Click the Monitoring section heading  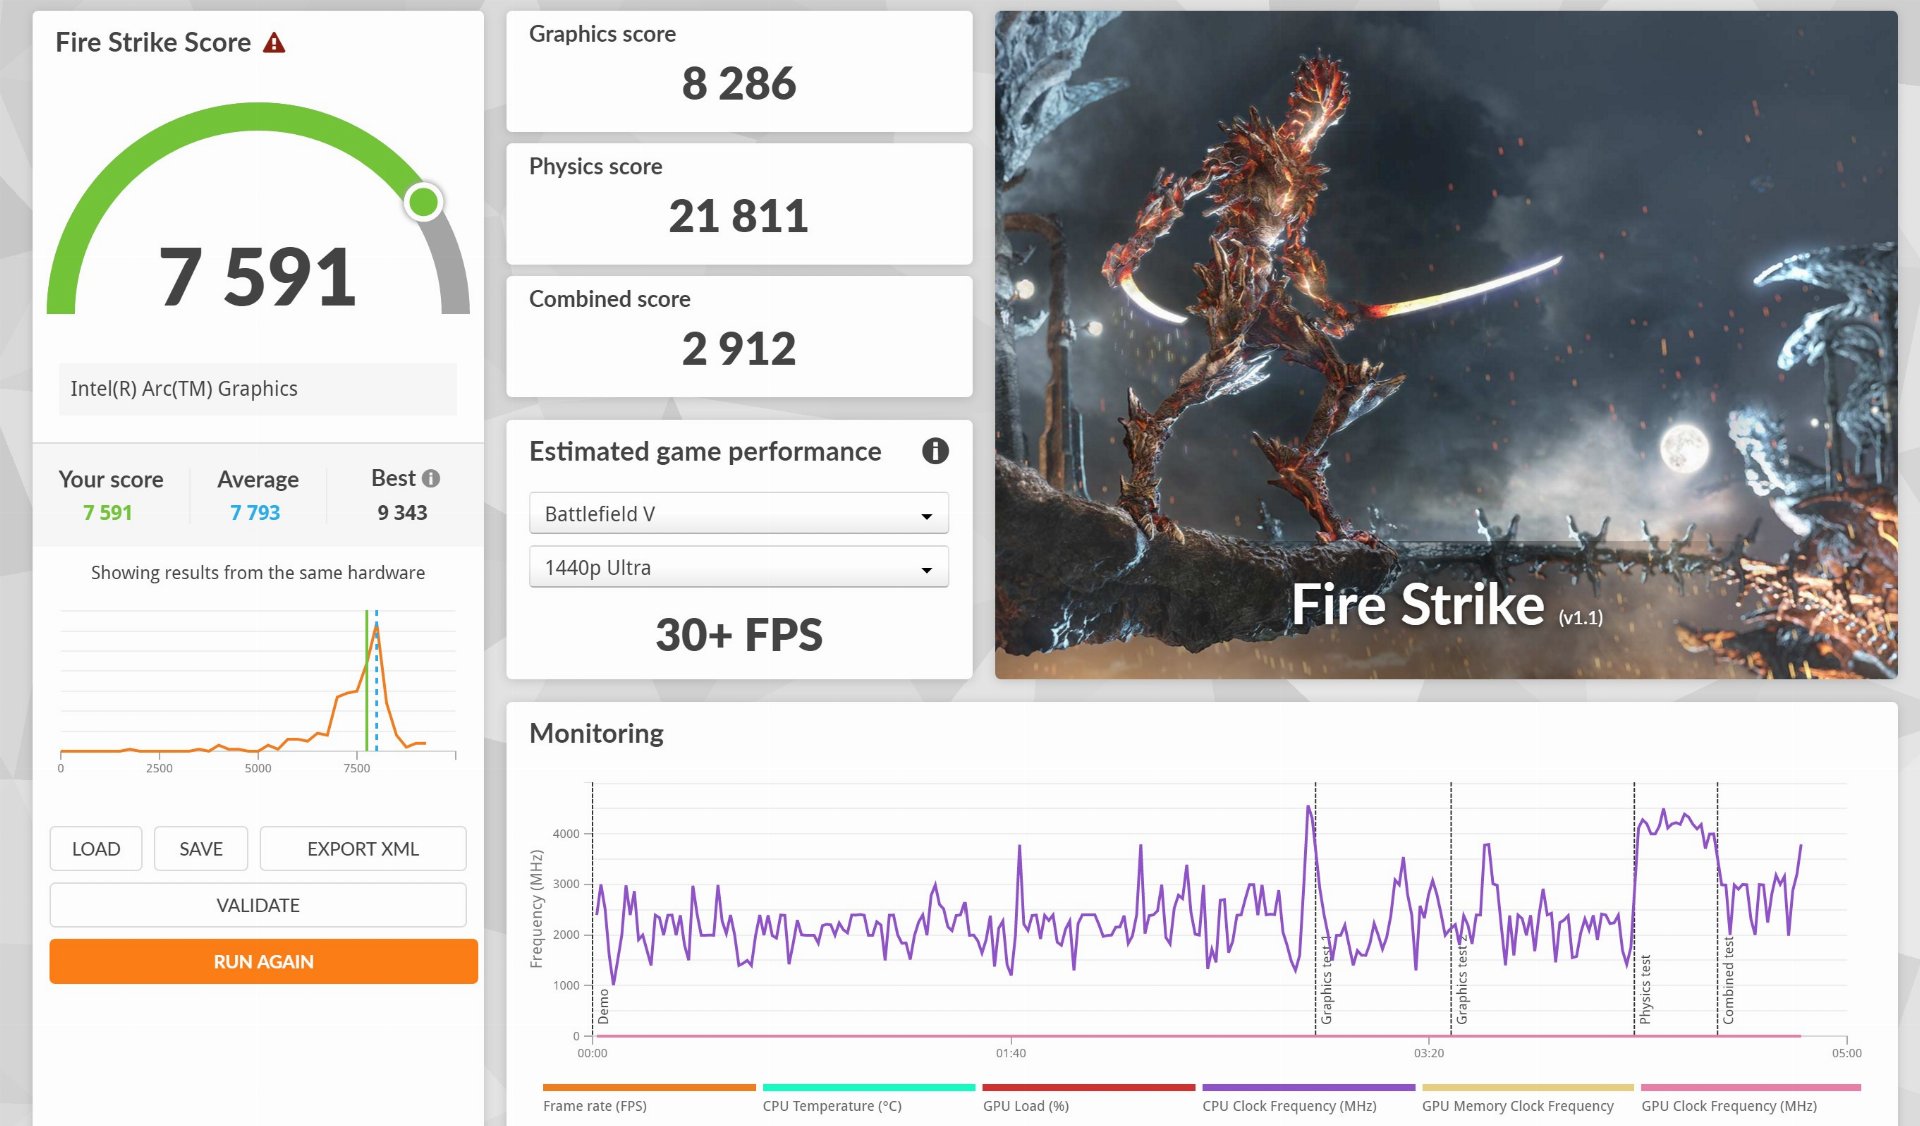pyautogui.click(x=596, y=733)
